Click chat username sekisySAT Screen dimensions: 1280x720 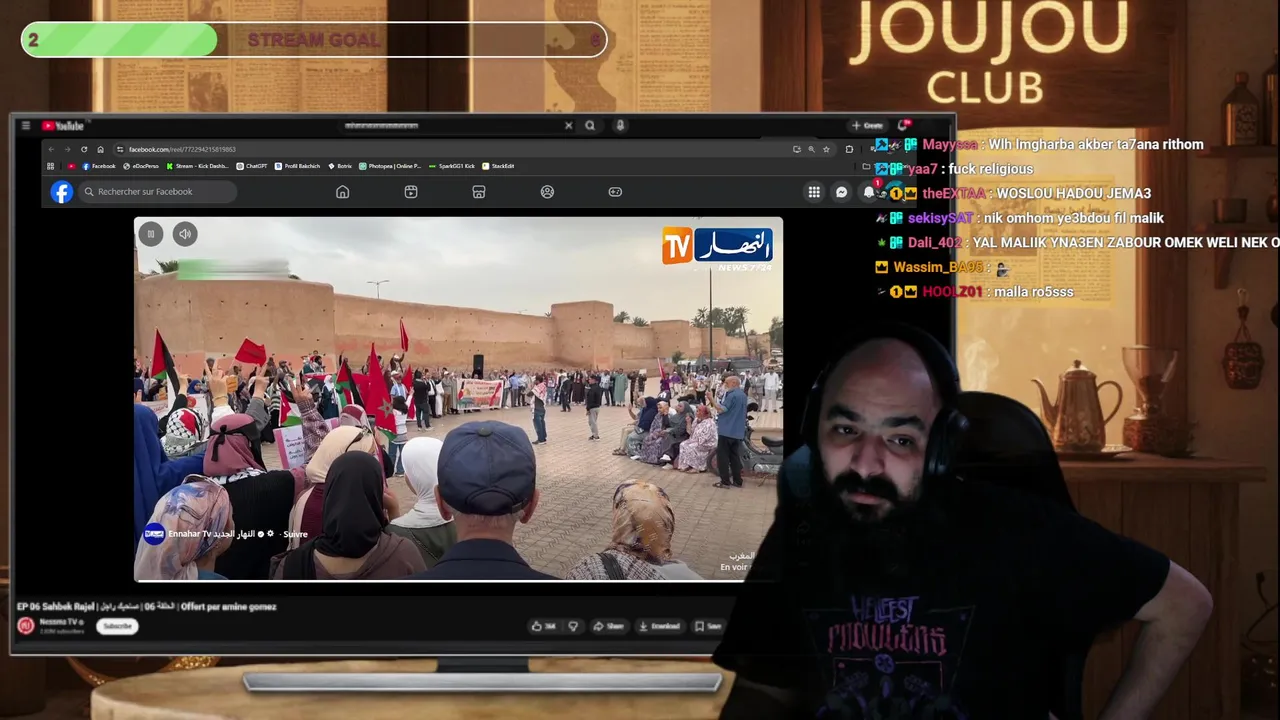click(940, 218)
